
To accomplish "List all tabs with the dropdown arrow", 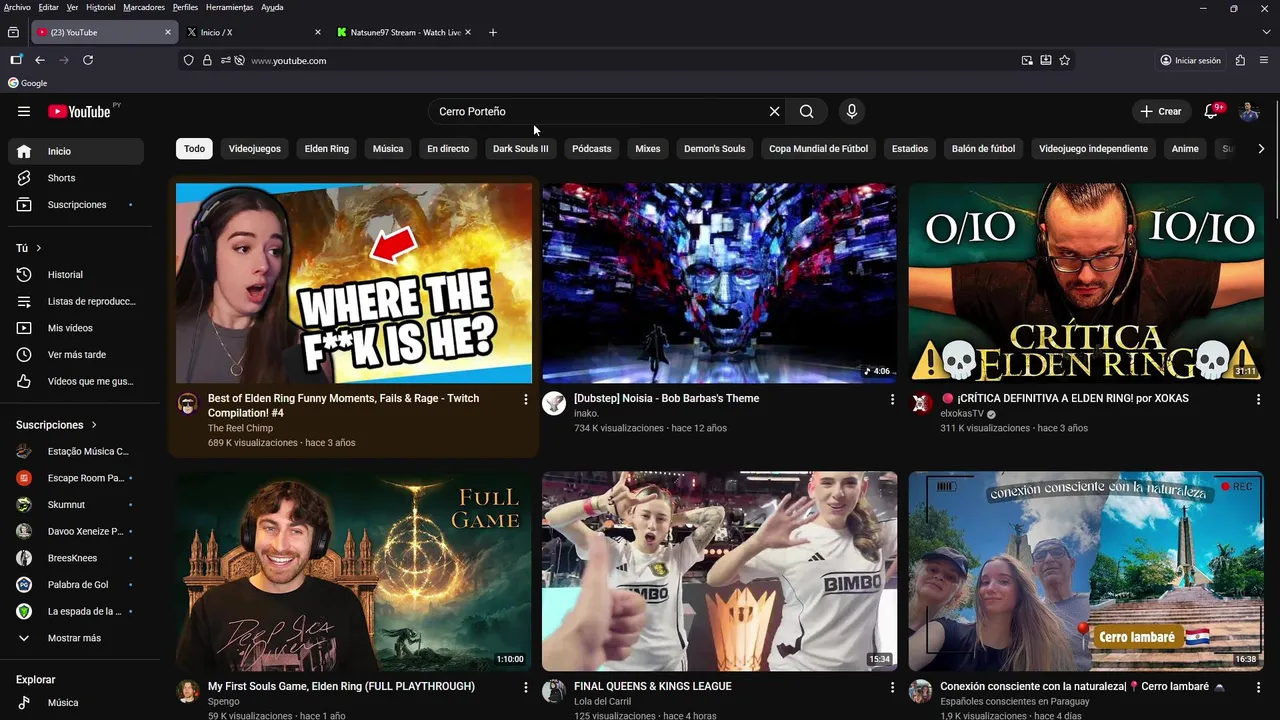I will click(x=1266, y=32).
